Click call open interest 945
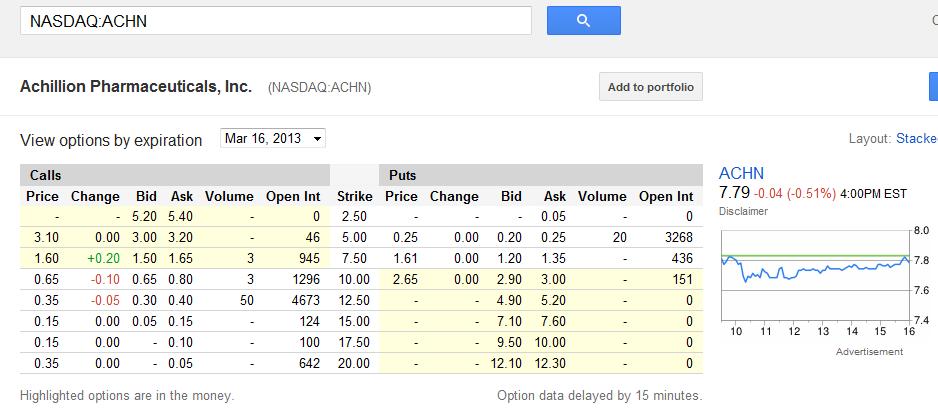Image resolution: width=938 pixels, height=420 pixels. [309, 258]
